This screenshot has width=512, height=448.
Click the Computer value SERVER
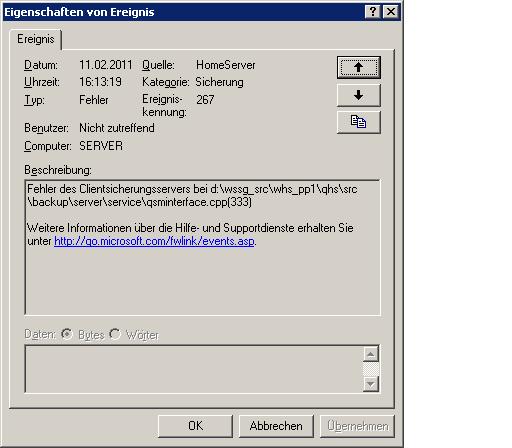point(101,146)
